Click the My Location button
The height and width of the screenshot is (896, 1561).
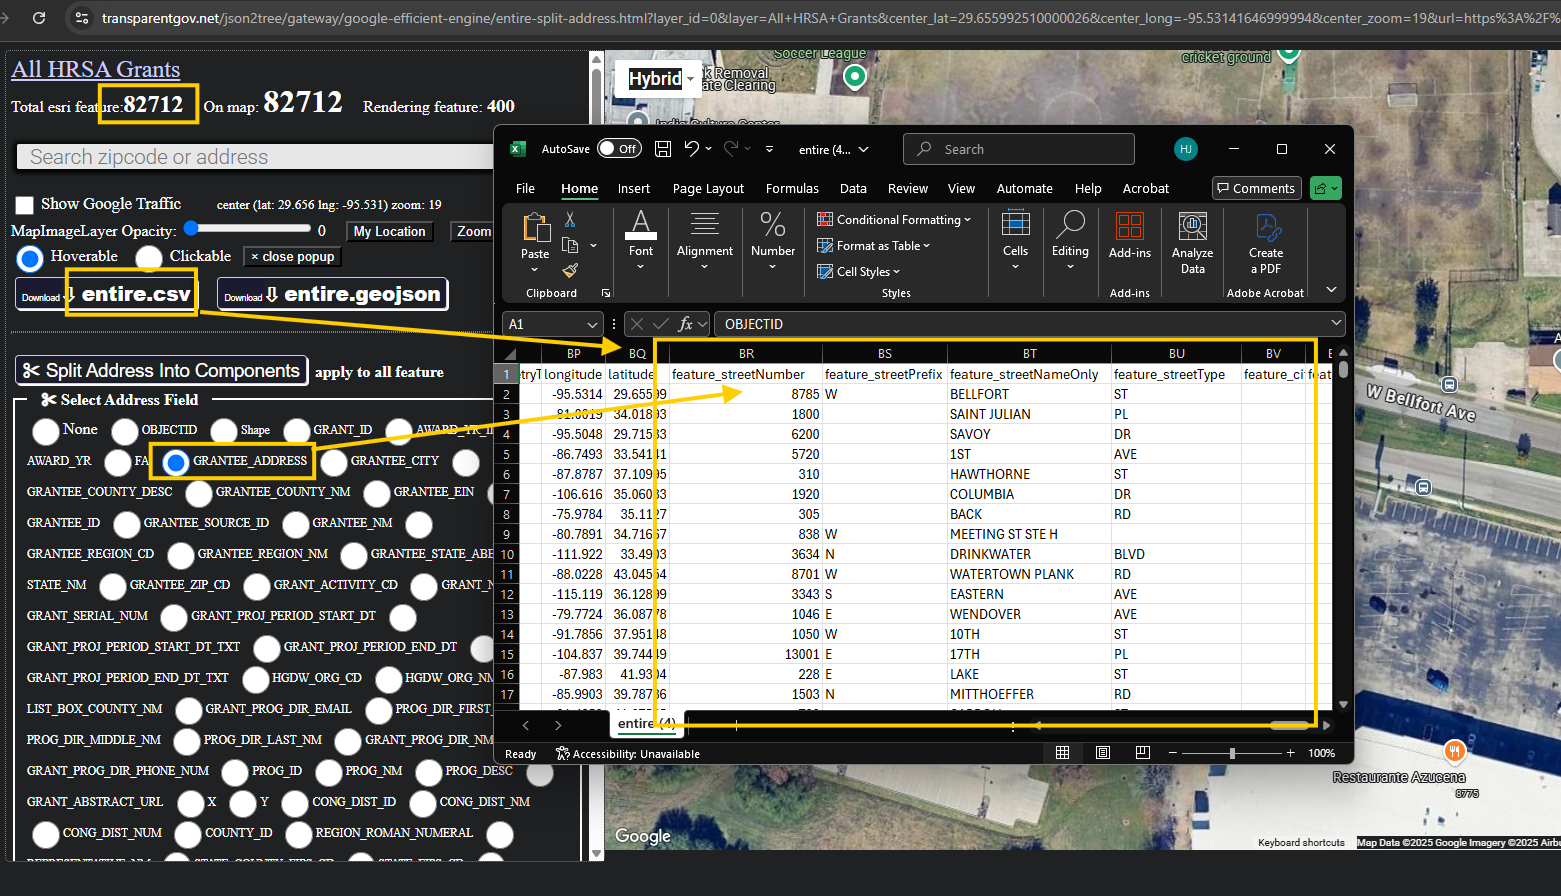pos(390,231)
